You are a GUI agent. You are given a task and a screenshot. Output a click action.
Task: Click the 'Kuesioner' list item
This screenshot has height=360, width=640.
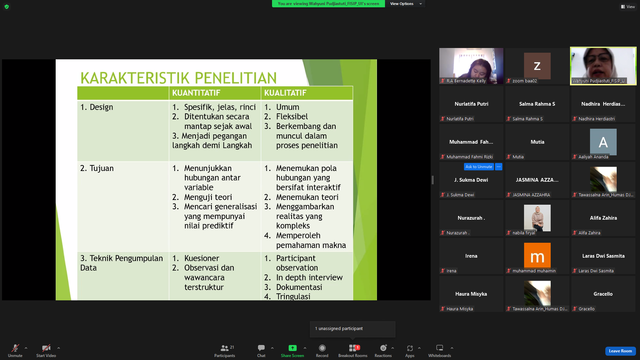[x=202, y=258]
